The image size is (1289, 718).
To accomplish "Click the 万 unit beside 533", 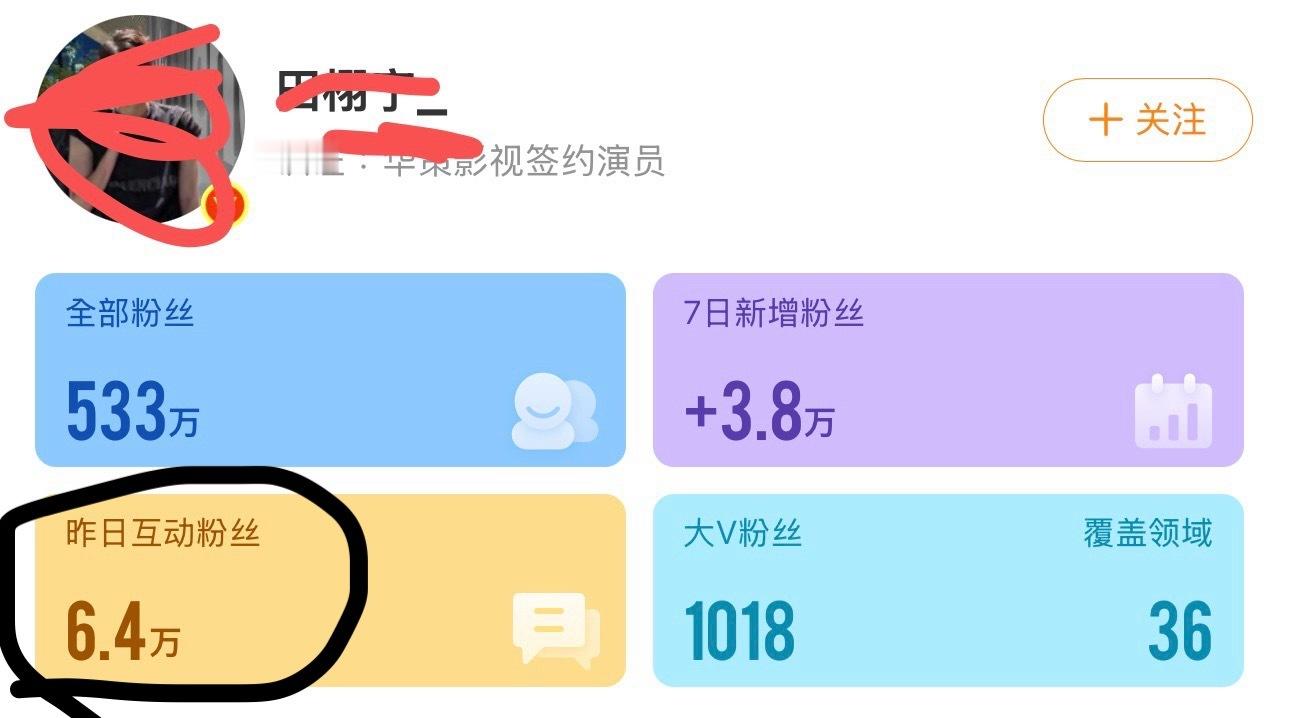I will 183,423.
